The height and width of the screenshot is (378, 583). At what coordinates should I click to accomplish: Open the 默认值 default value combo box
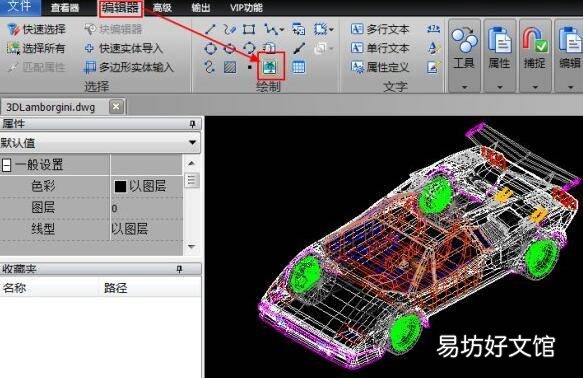pyautogui.click(x=100, y=143)
